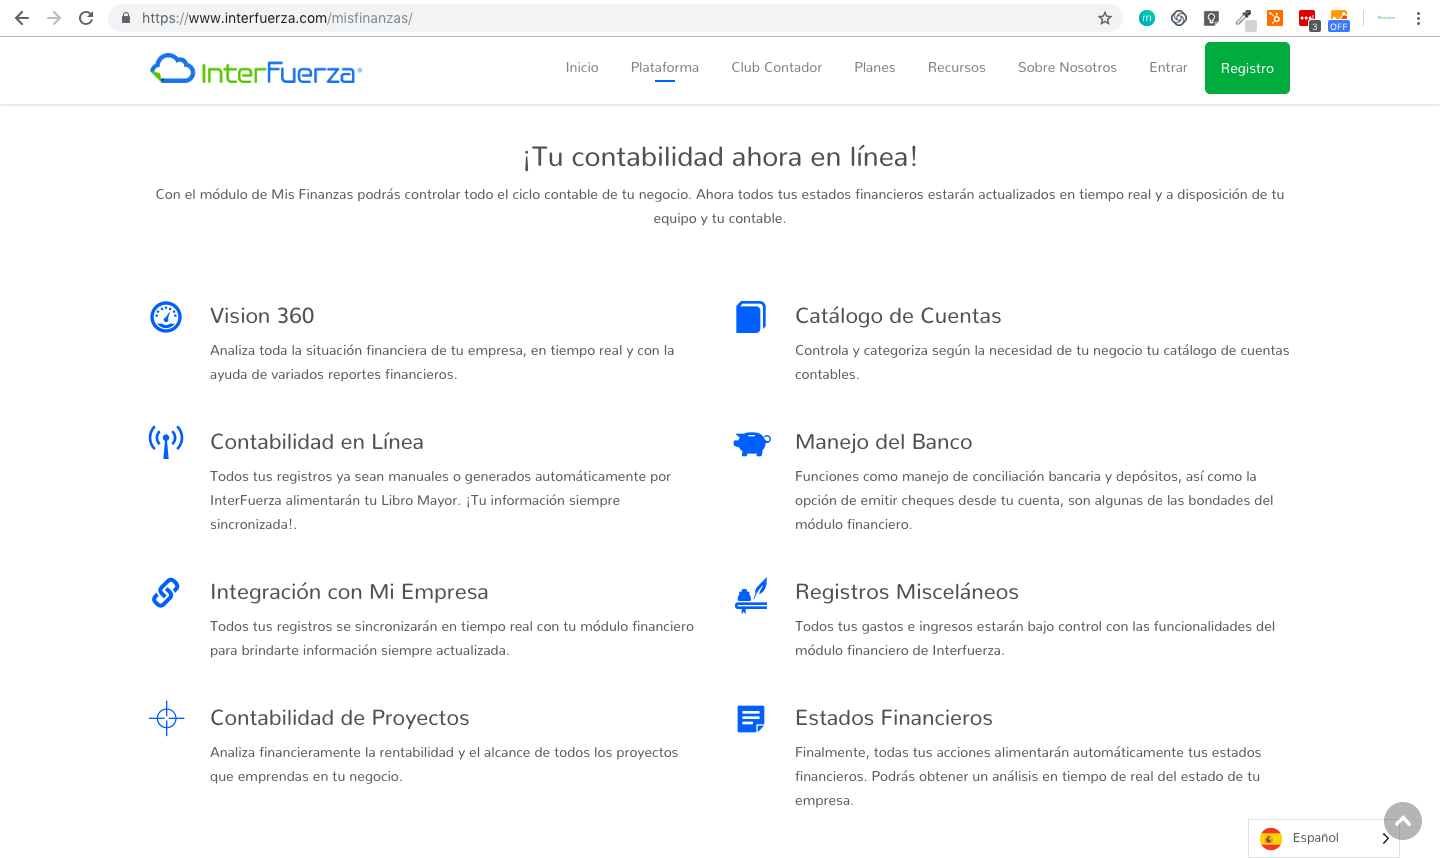Reload the page with the refresh icon
This screenshot has height=858, width=1440.
[86, 18]
